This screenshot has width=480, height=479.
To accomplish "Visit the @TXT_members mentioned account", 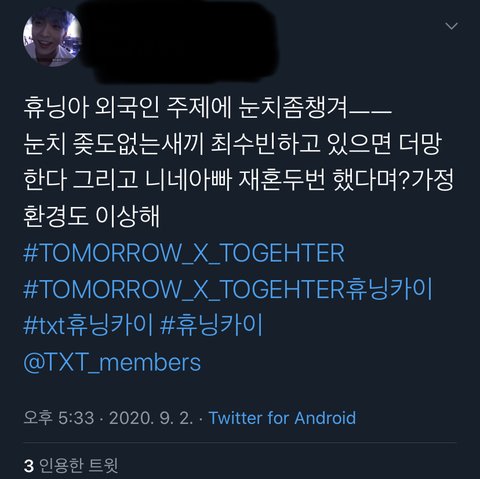I will (x=112, y=362).
